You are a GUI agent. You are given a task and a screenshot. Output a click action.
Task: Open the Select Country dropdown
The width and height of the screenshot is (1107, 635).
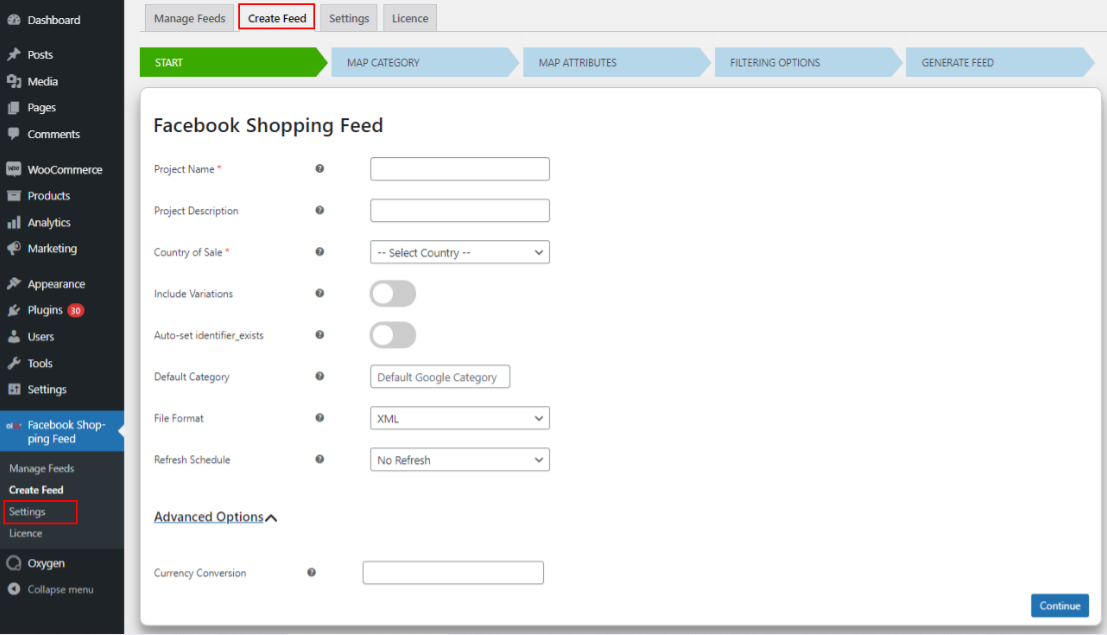point(459,253)
